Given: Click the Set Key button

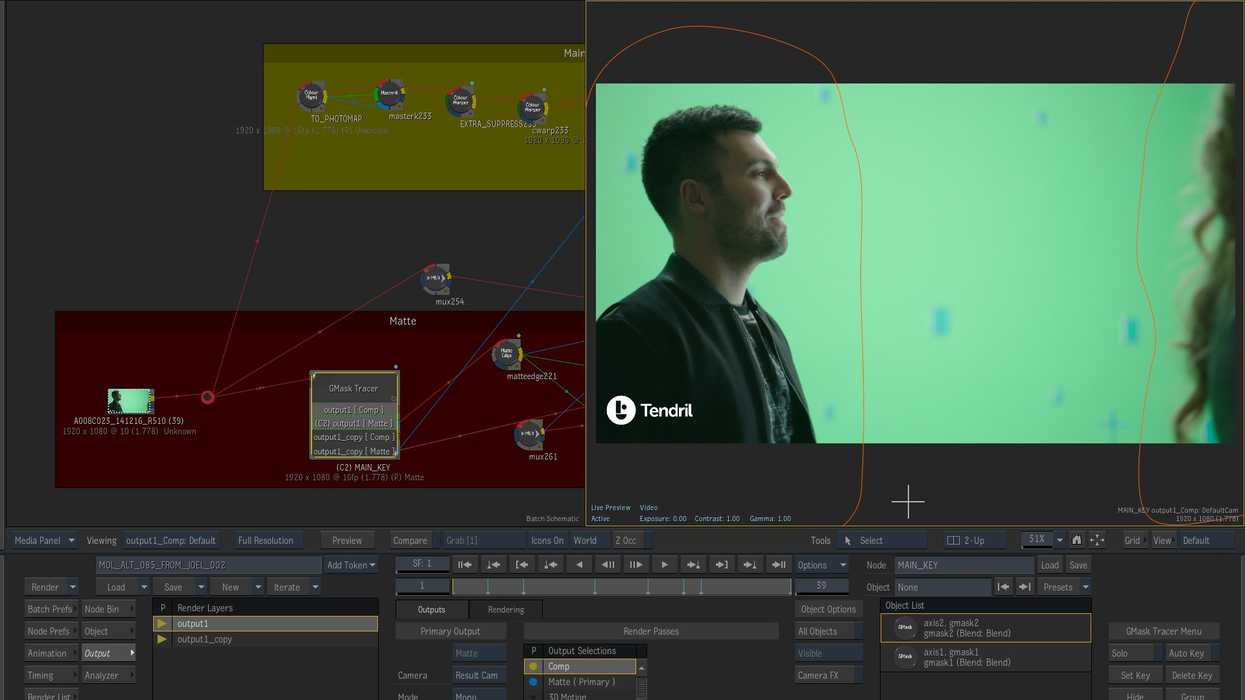Looking at the screenshot, I should tap(1134, 675).
